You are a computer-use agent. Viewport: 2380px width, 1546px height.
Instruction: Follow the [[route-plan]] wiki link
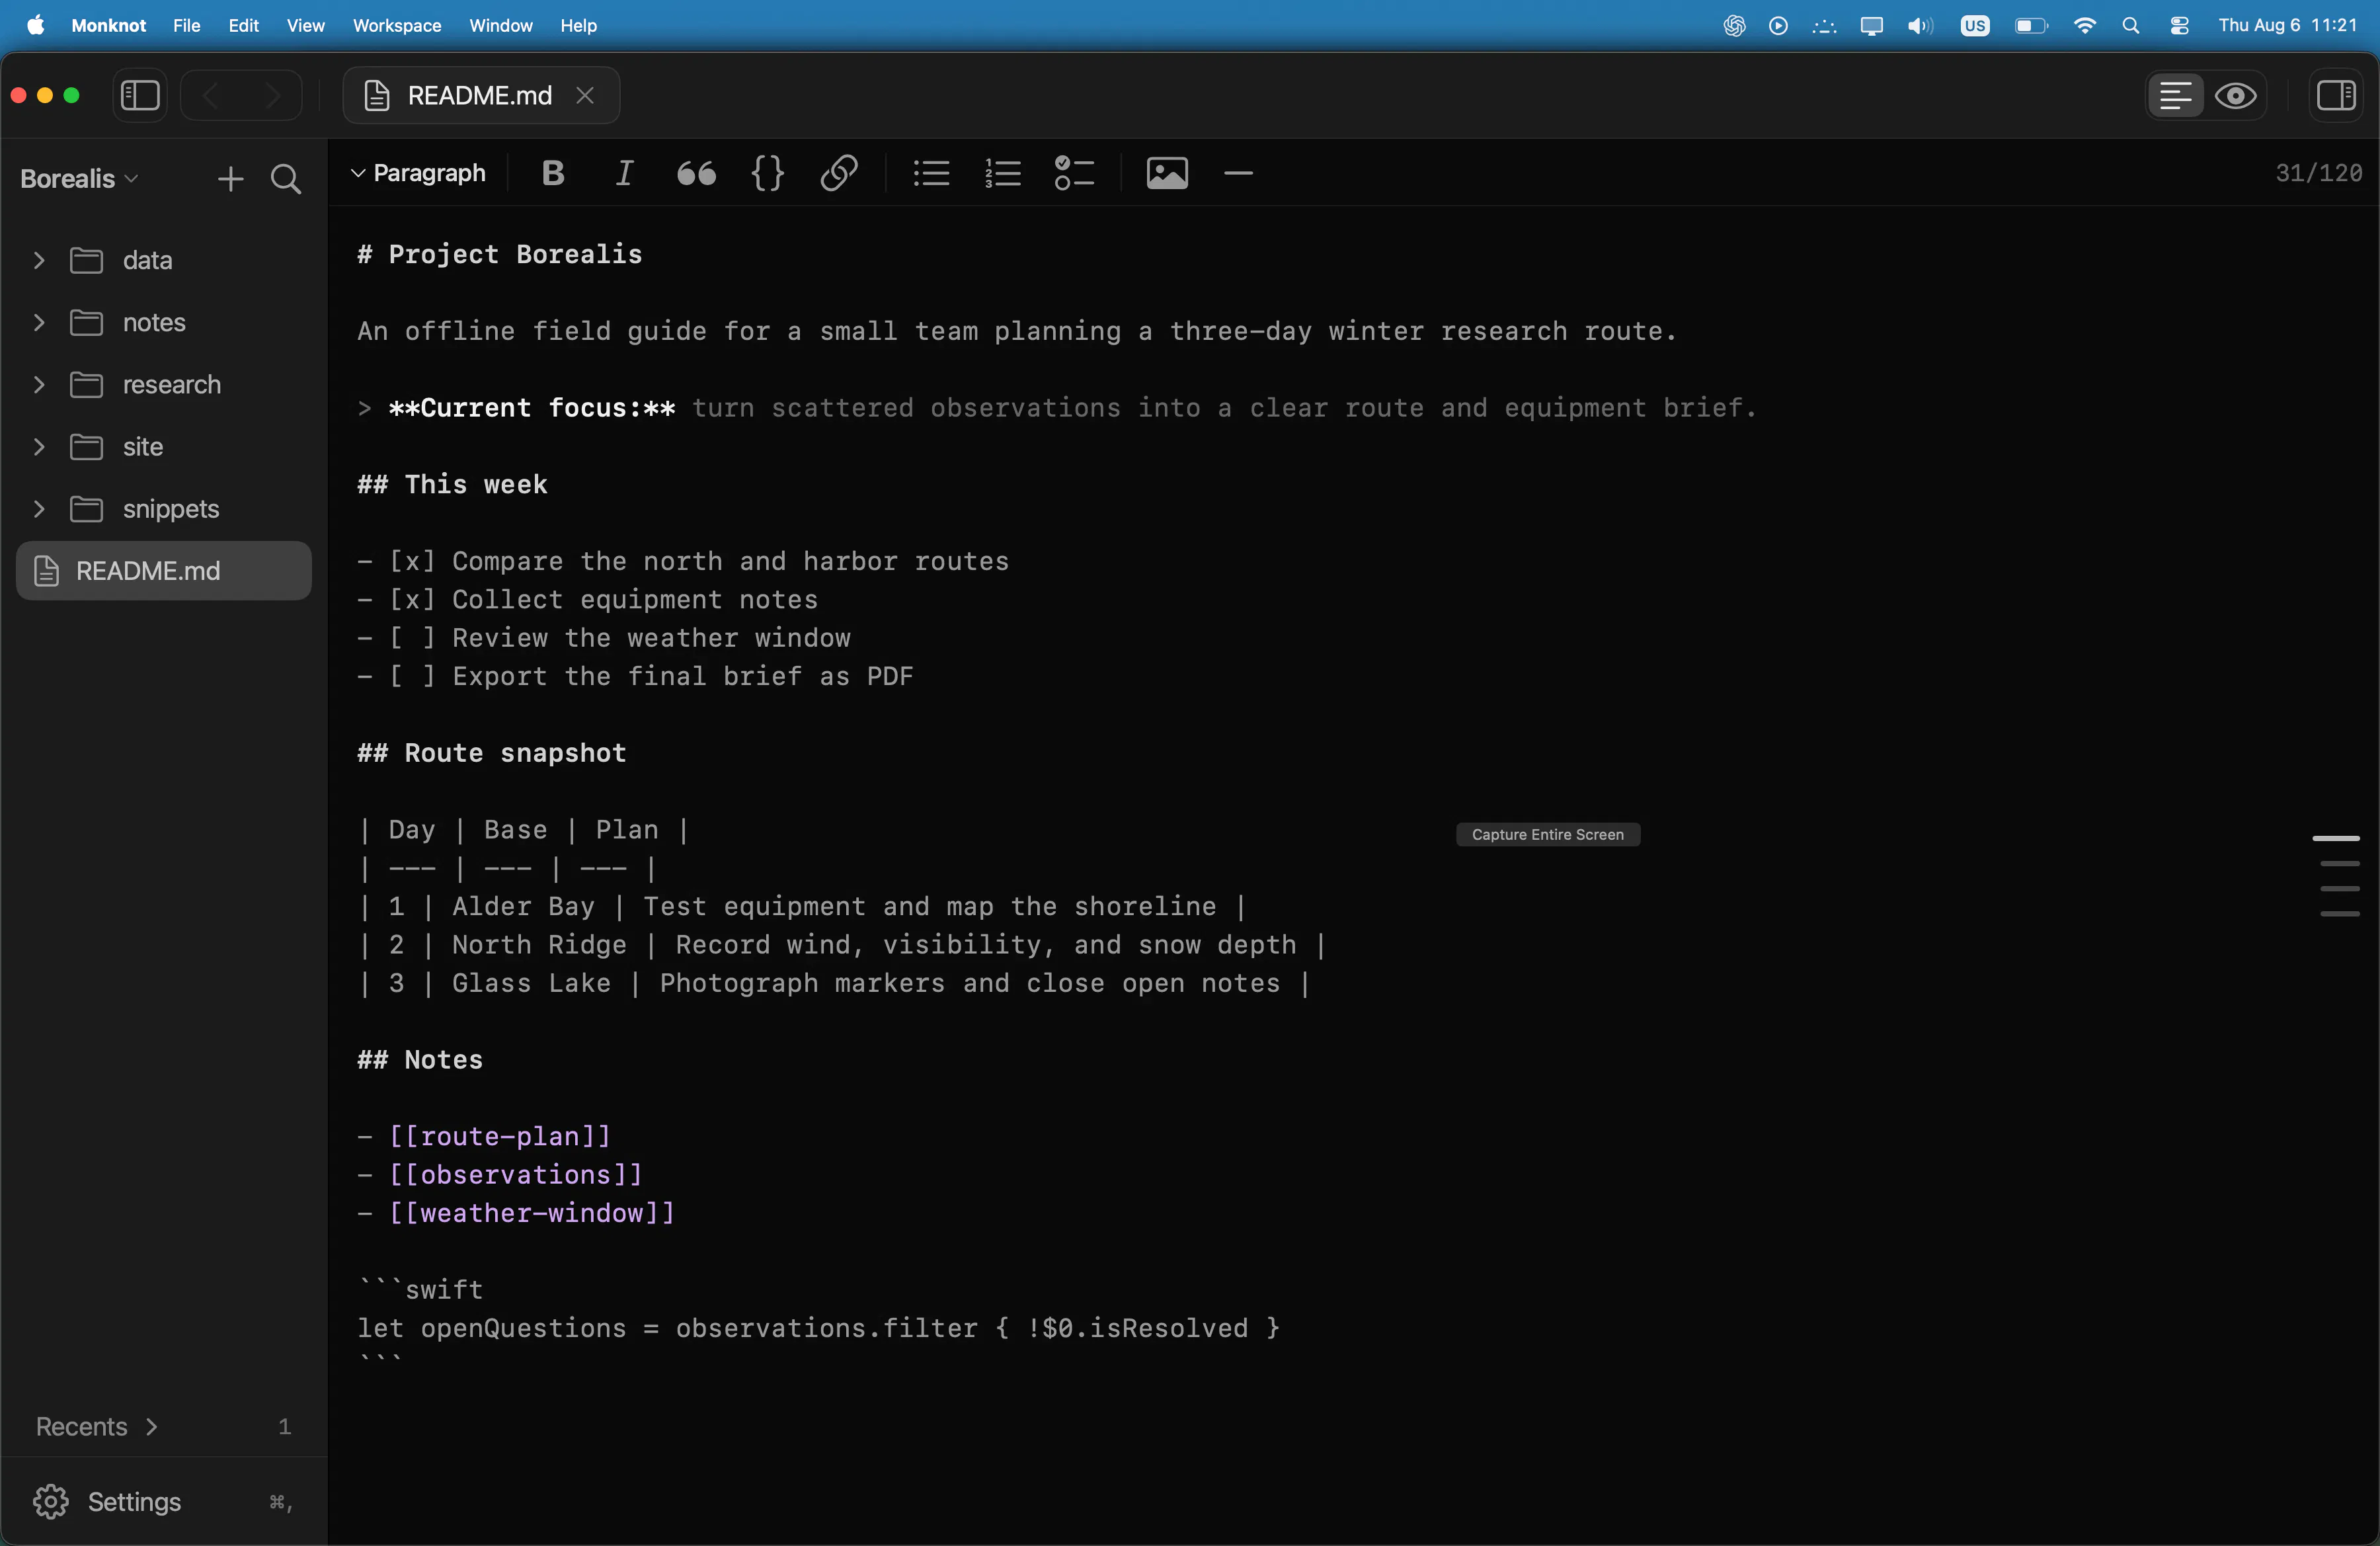(500, 1137)
